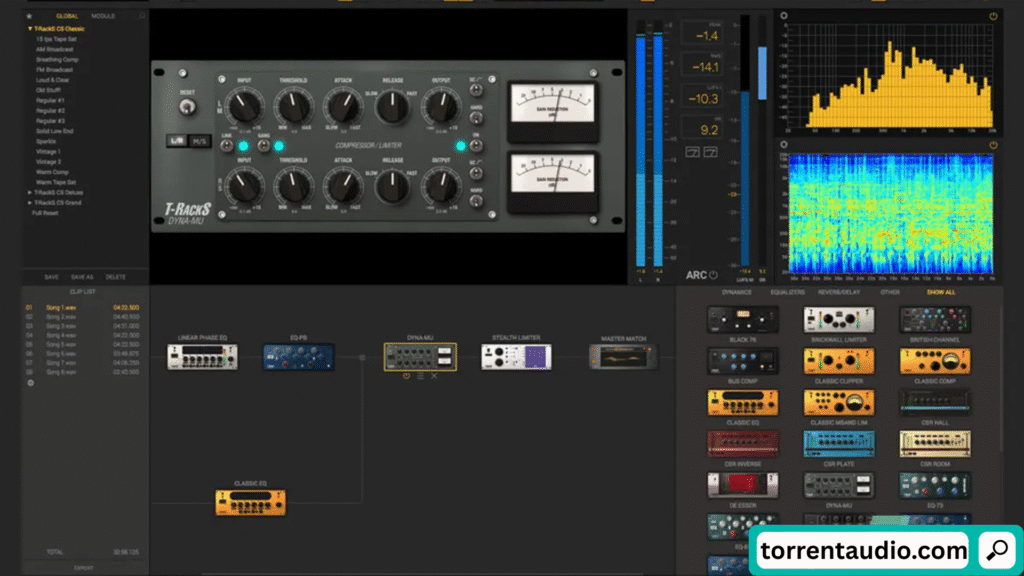Click the Master Match chain module
Image resolution: width=1024 pixels, height=576 pixels.
624,357
